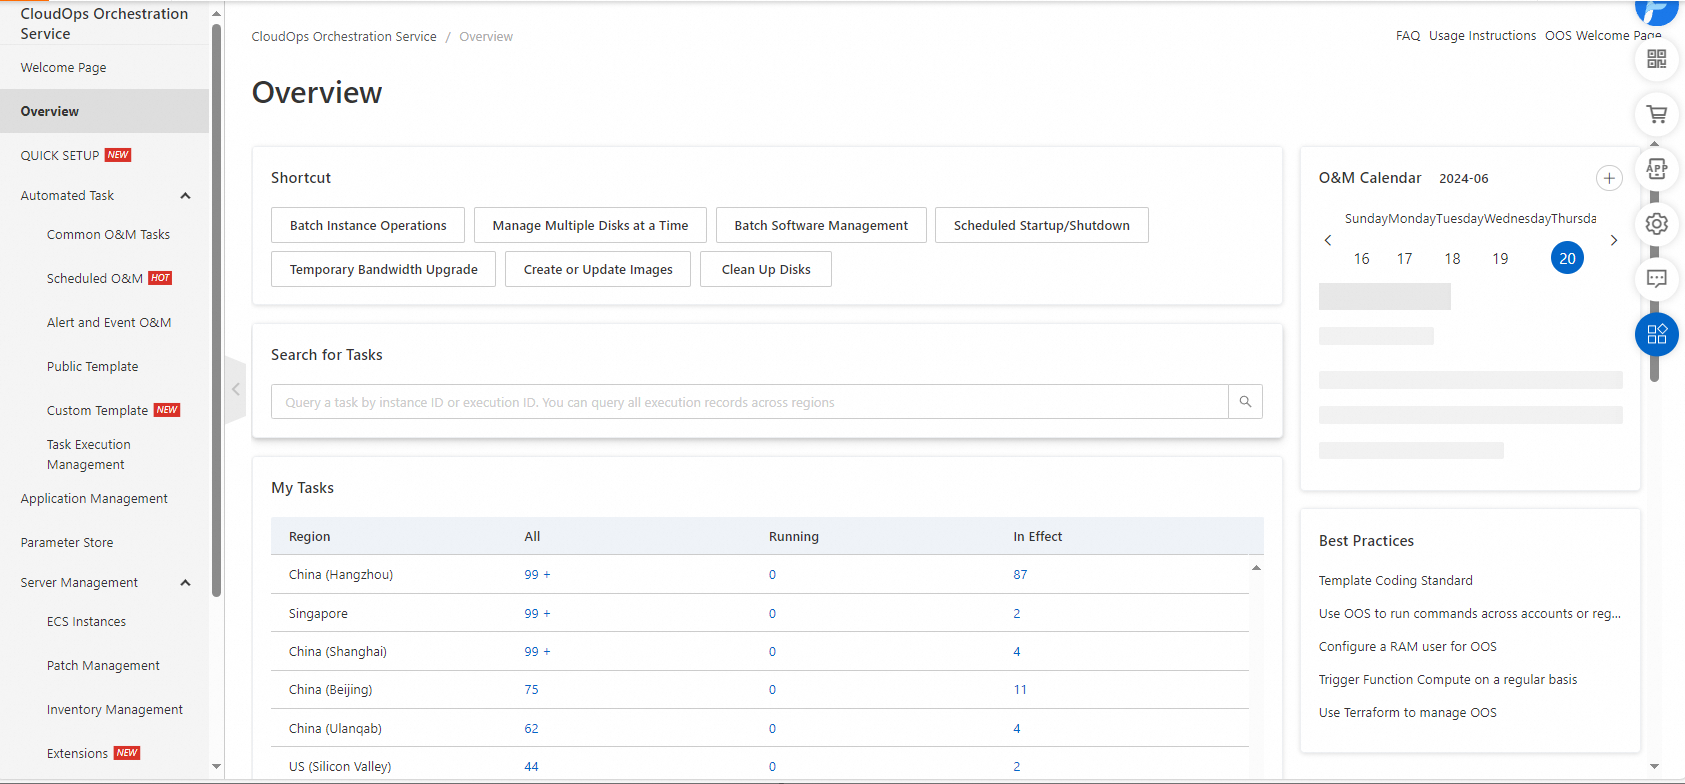
Task: Click the Clean Up Disks shortcut
Action: [766, 270]
